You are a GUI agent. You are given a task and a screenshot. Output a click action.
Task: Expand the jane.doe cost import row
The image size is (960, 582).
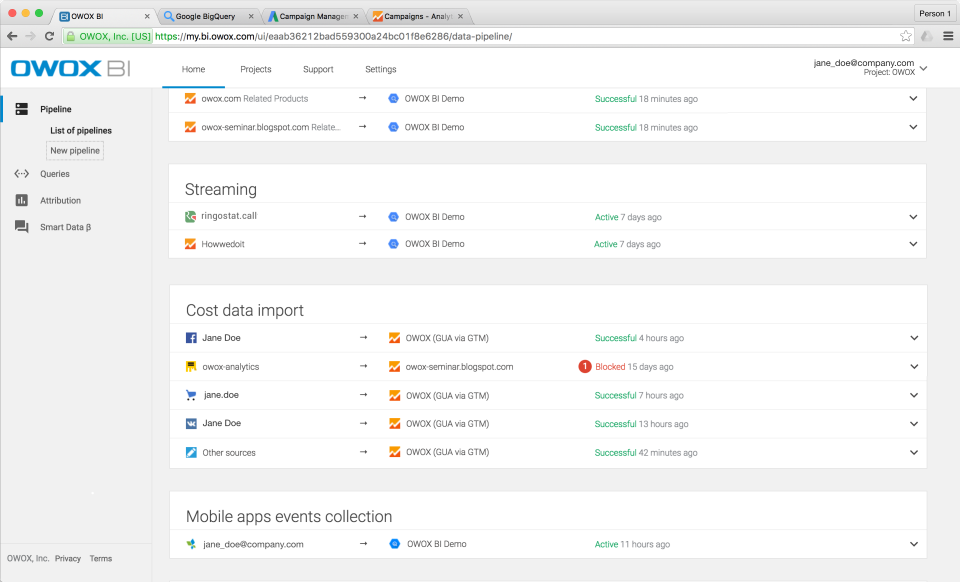coord(913,395)
